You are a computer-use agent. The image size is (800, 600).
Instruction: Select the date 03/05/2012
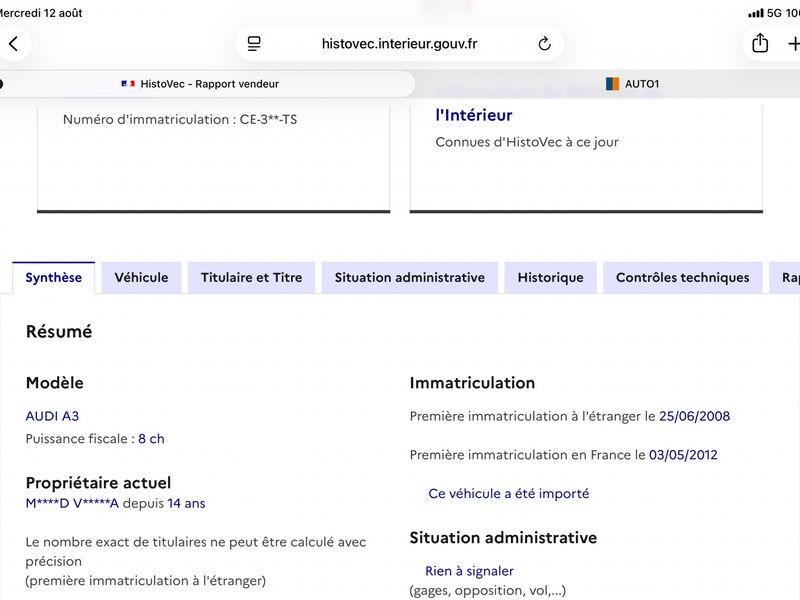(x=683, y=455)
